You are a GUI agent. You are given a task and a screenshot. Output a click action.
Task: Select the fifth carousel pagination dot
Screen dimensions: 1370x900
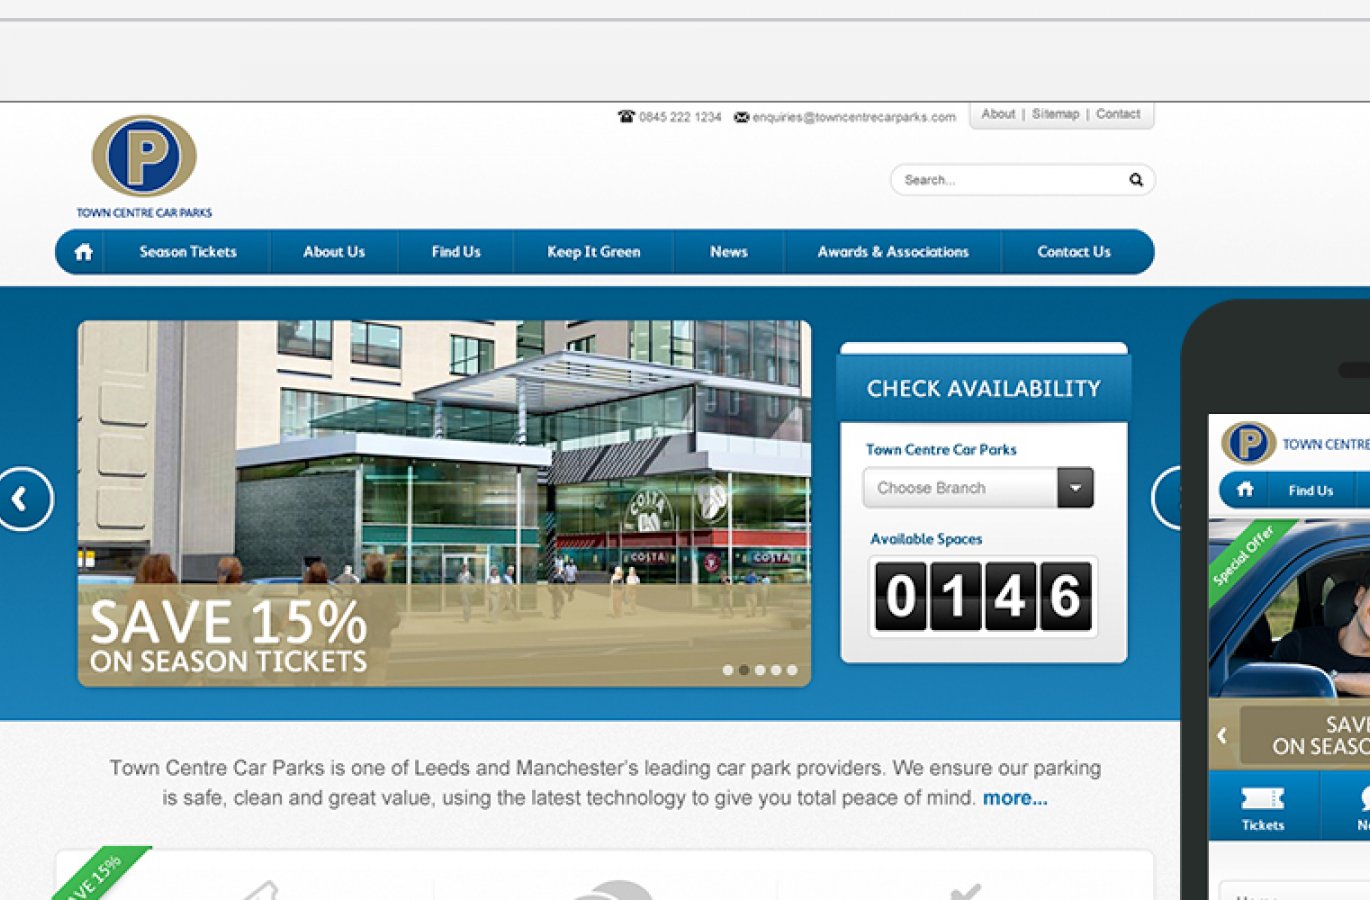coord(792,670)
